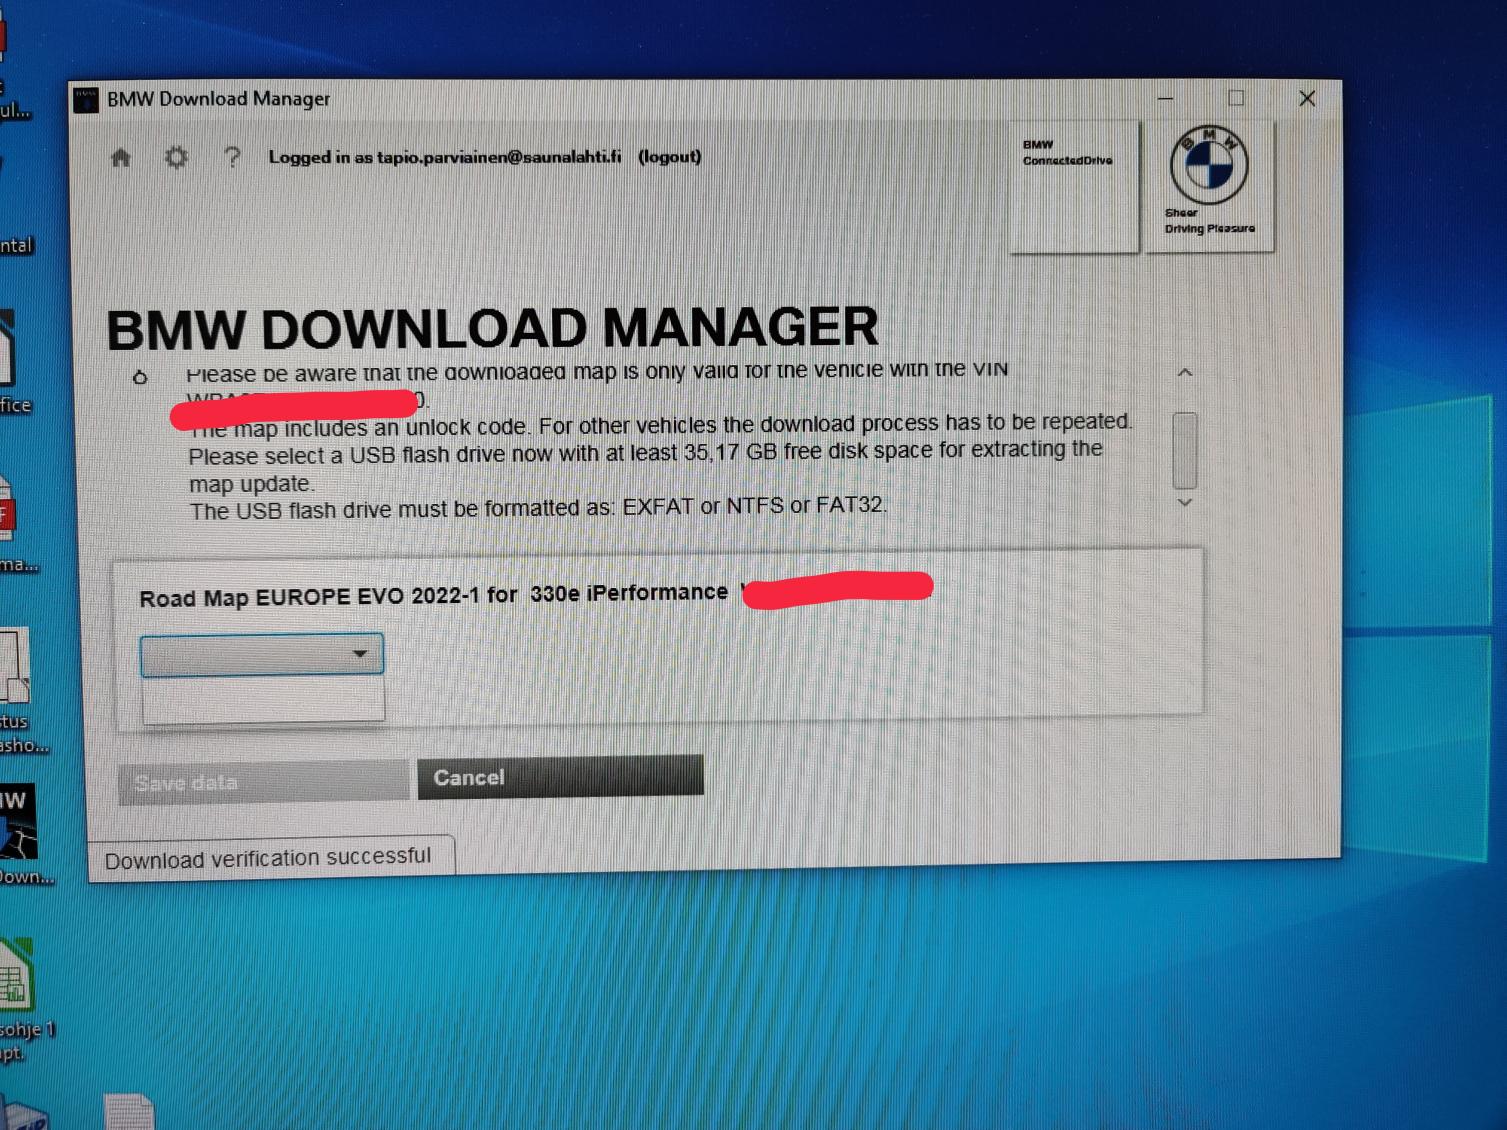Click the Download verification successful status tab

click(x=268, y=858)
